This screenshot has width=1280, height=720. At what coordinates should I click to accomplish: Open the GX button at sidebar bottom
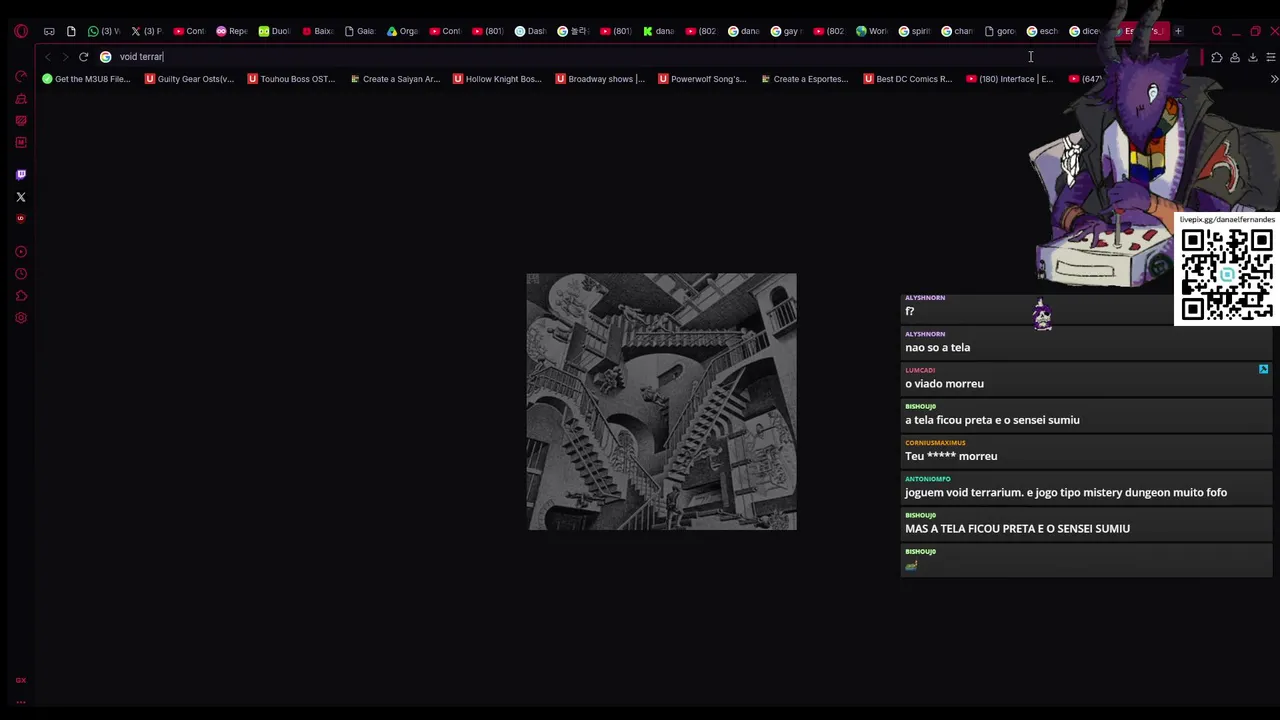21,680
